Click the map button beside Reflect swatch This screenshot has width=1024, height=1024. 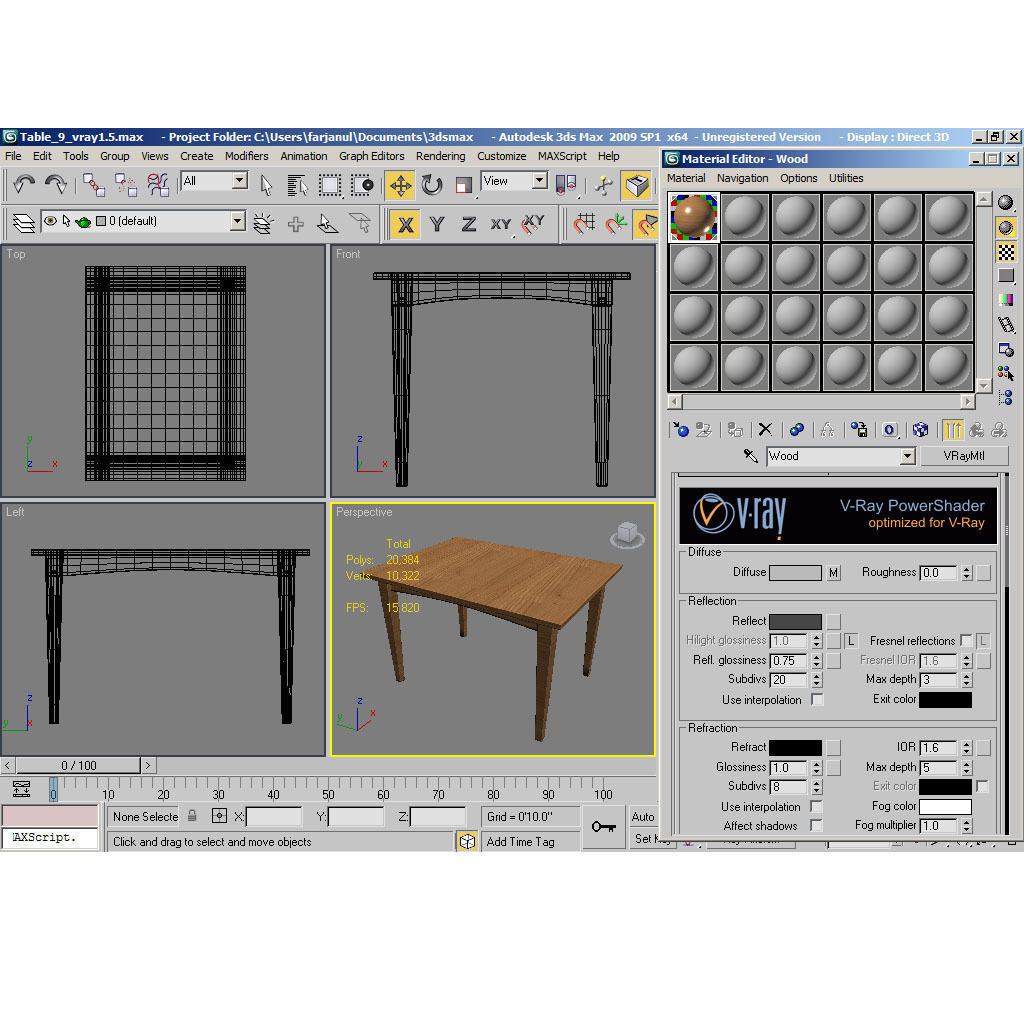click(x=833, y=621)
